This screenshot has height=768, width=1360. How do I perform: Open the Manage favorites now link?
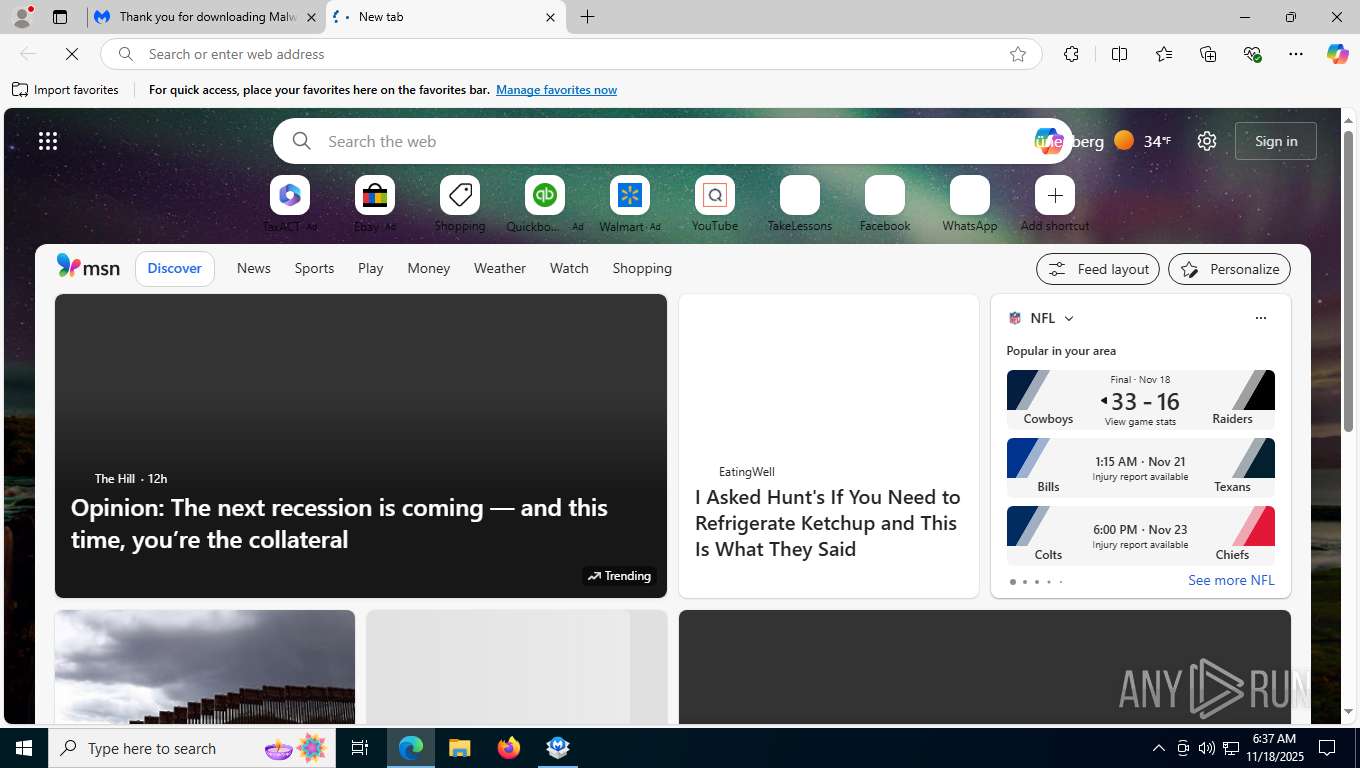click(x=556, y=90)
